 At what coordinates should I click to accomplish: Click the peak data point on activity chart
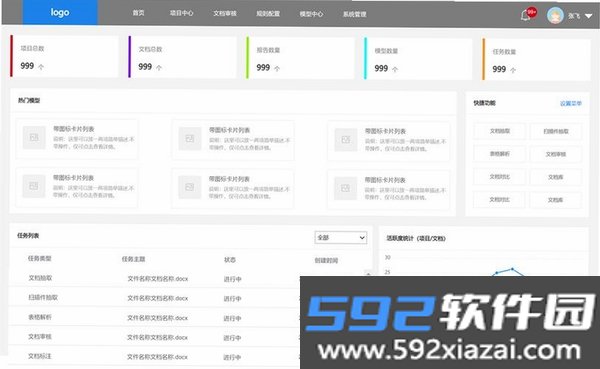512,269
